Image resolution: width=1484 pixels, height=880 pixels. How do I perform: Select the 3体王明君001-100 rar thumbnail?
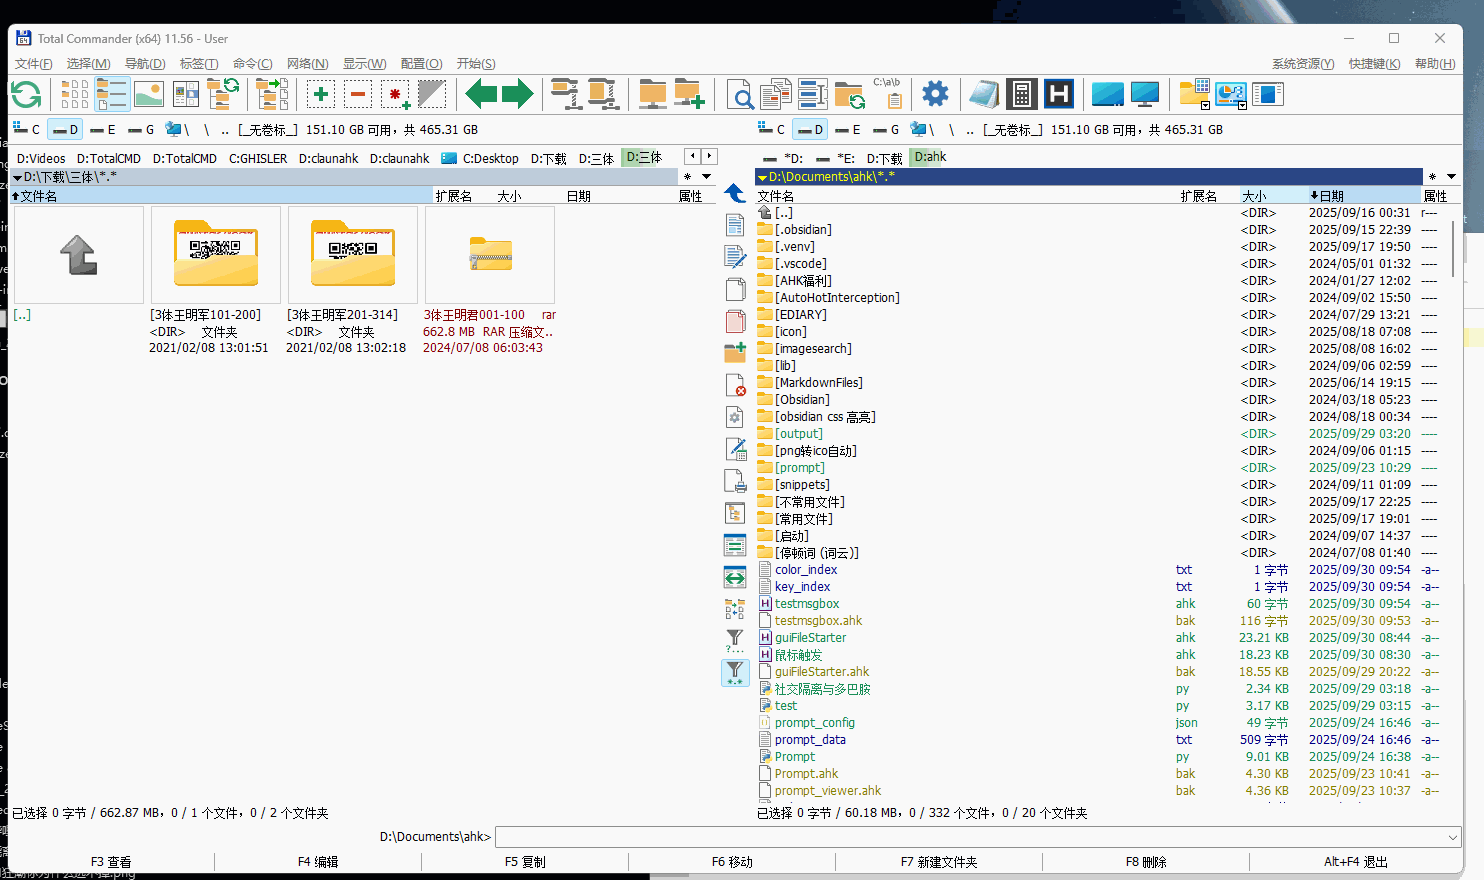tap(490, 256)
